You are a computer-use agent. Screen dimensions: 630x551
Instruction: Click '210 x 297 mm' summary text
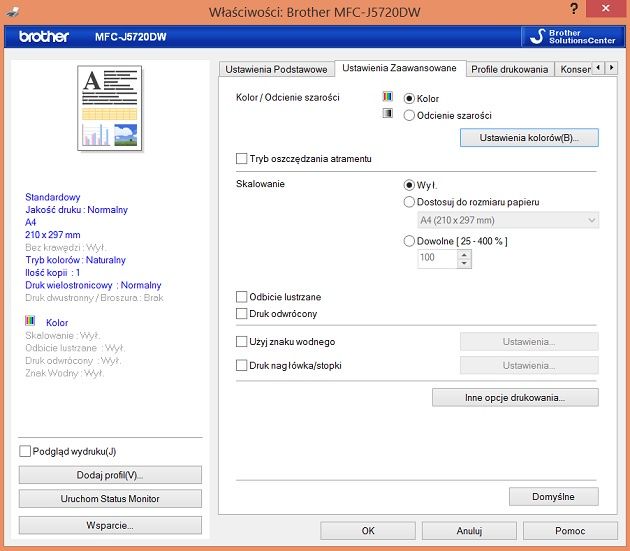click(x=53, y=235)
